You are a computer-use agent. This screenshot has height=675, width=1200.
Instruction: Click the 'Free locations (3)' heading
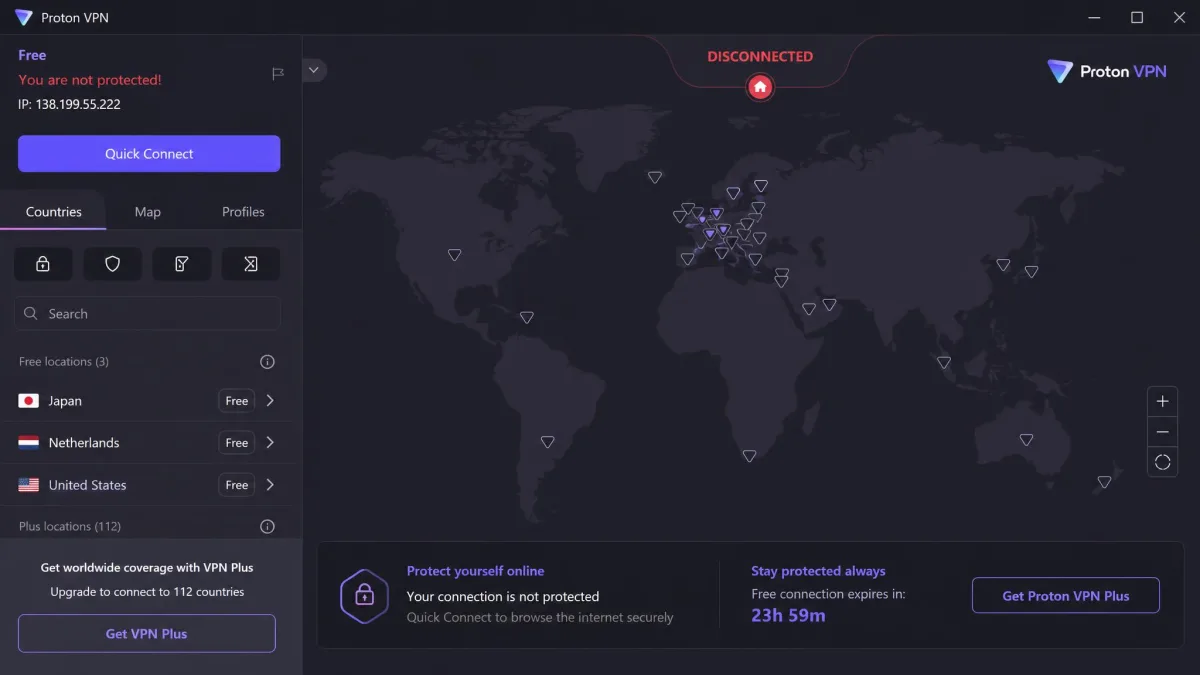pyautogui.click(x=64, y=362)
